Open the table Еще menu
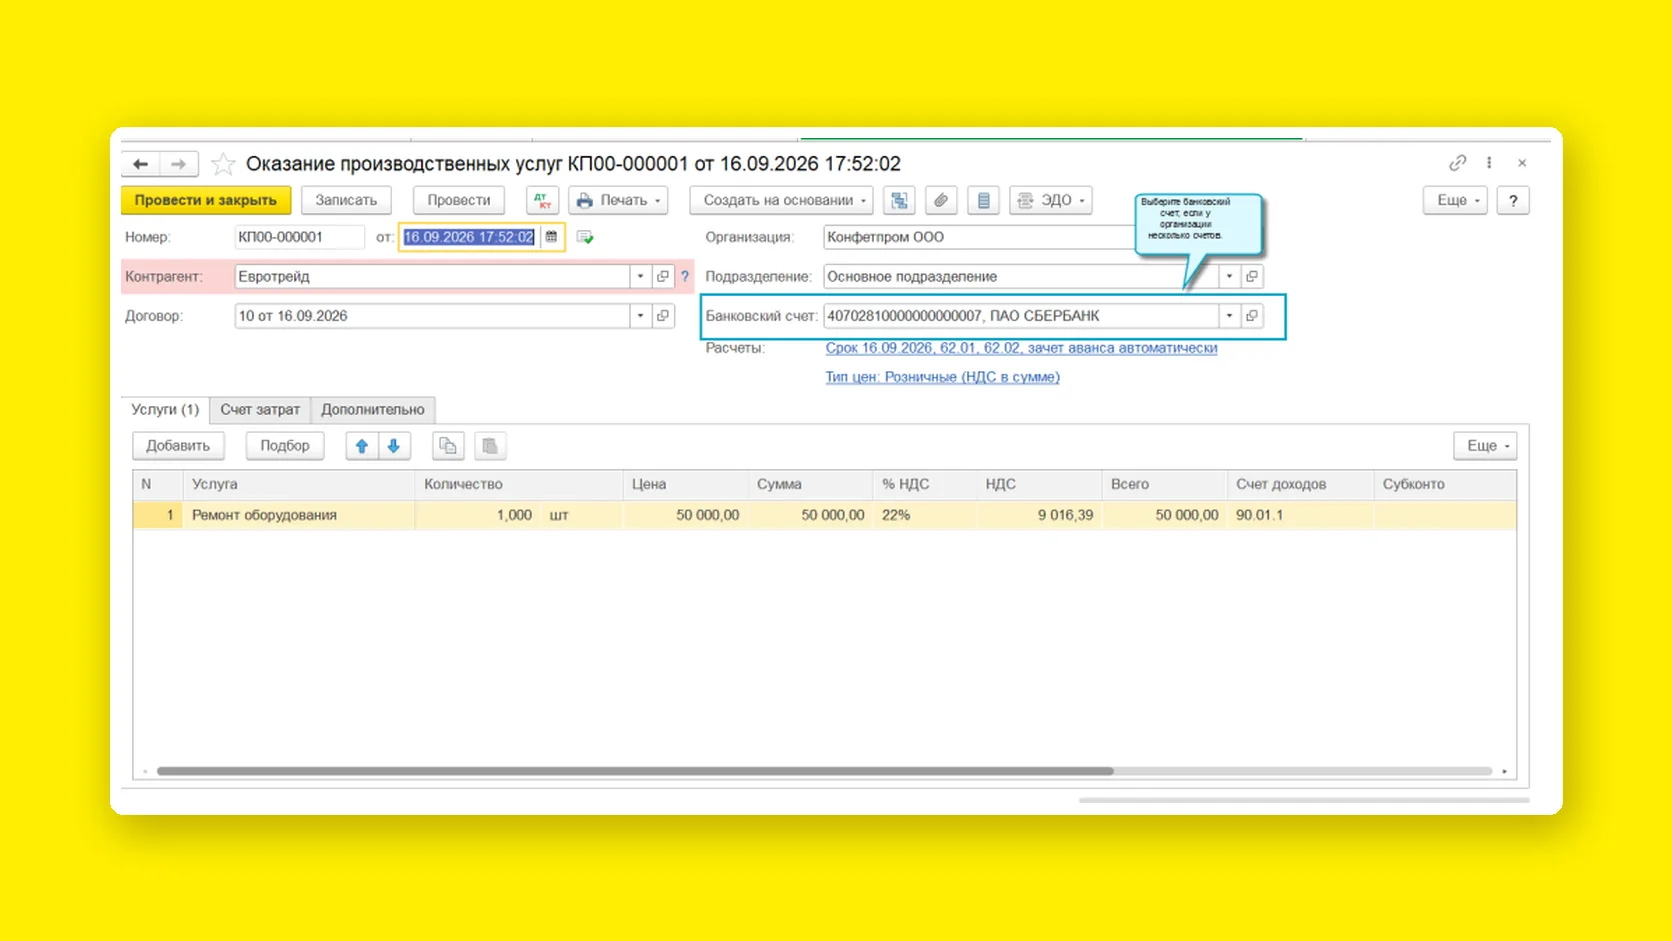This screenshot has height=941, width=1672. pyautogui.click(x=1486, y=446)
